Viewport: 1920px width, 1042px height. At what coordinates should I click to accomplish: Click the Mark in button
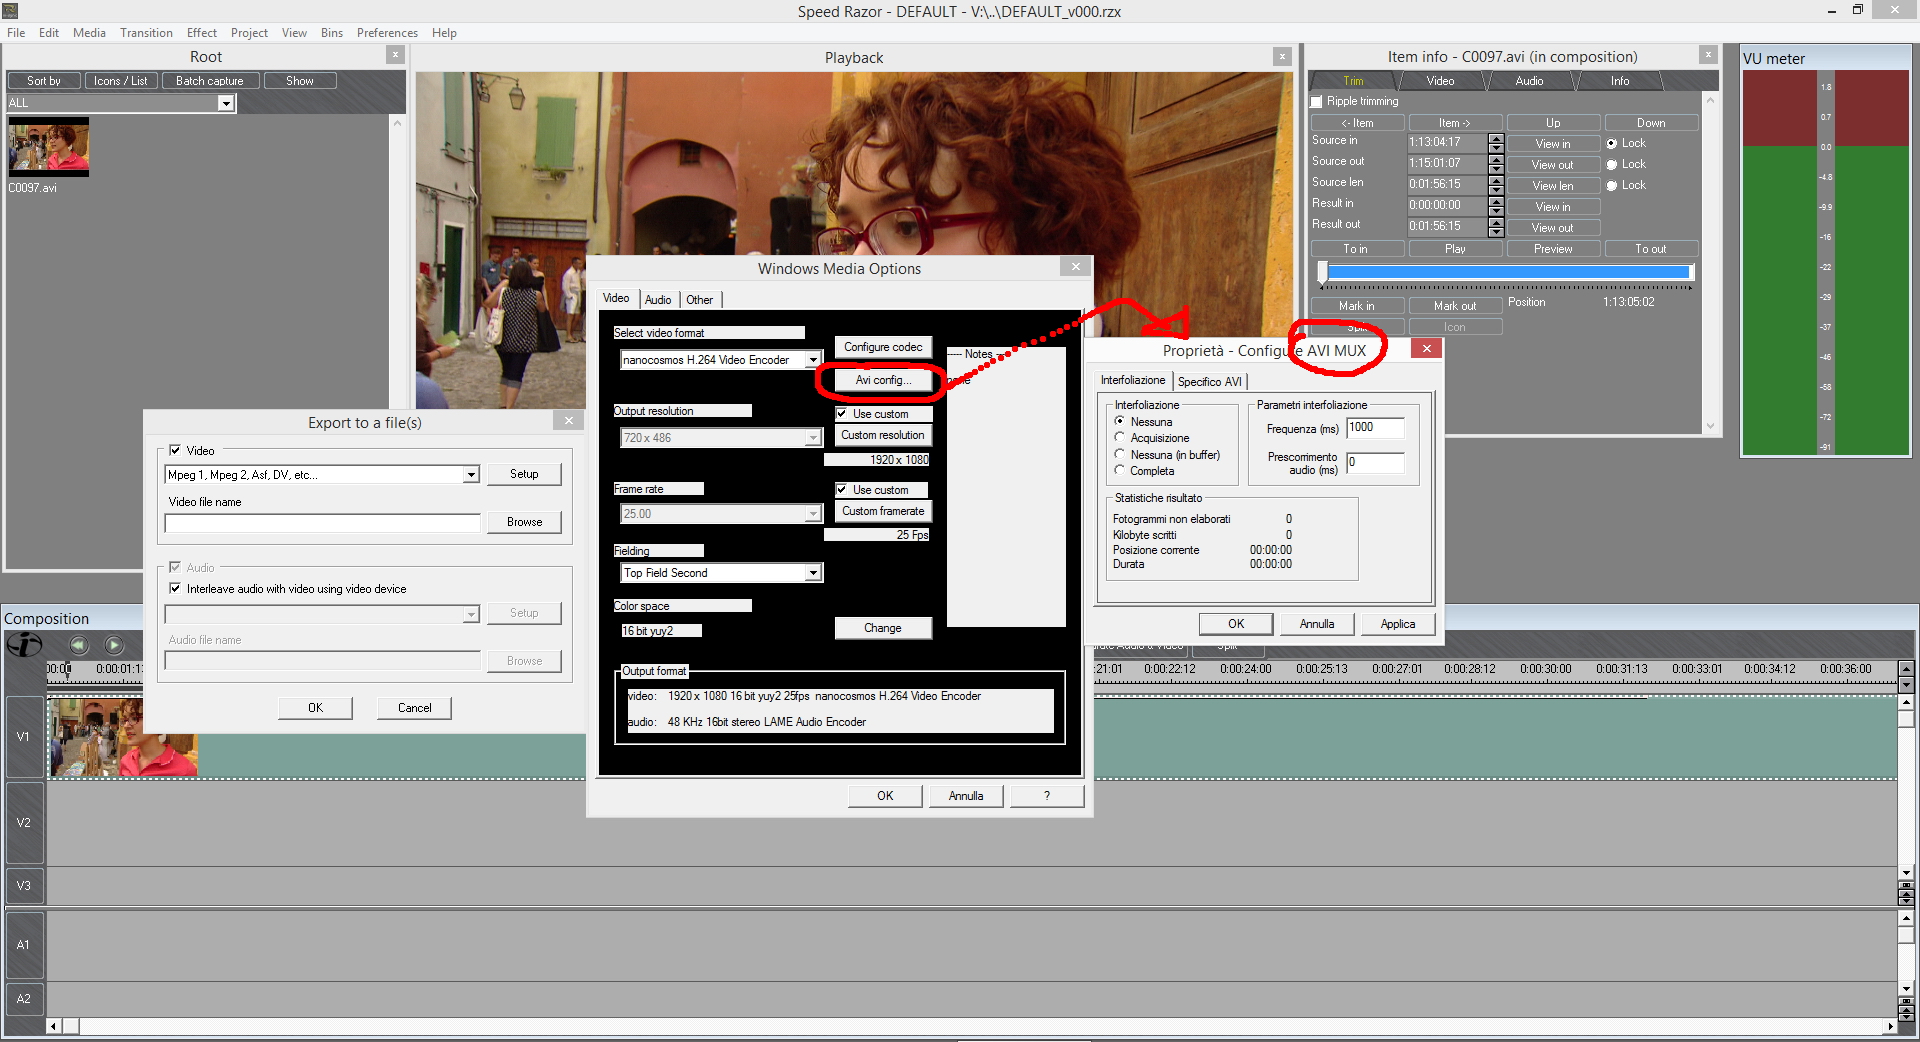coord(1357,306)
